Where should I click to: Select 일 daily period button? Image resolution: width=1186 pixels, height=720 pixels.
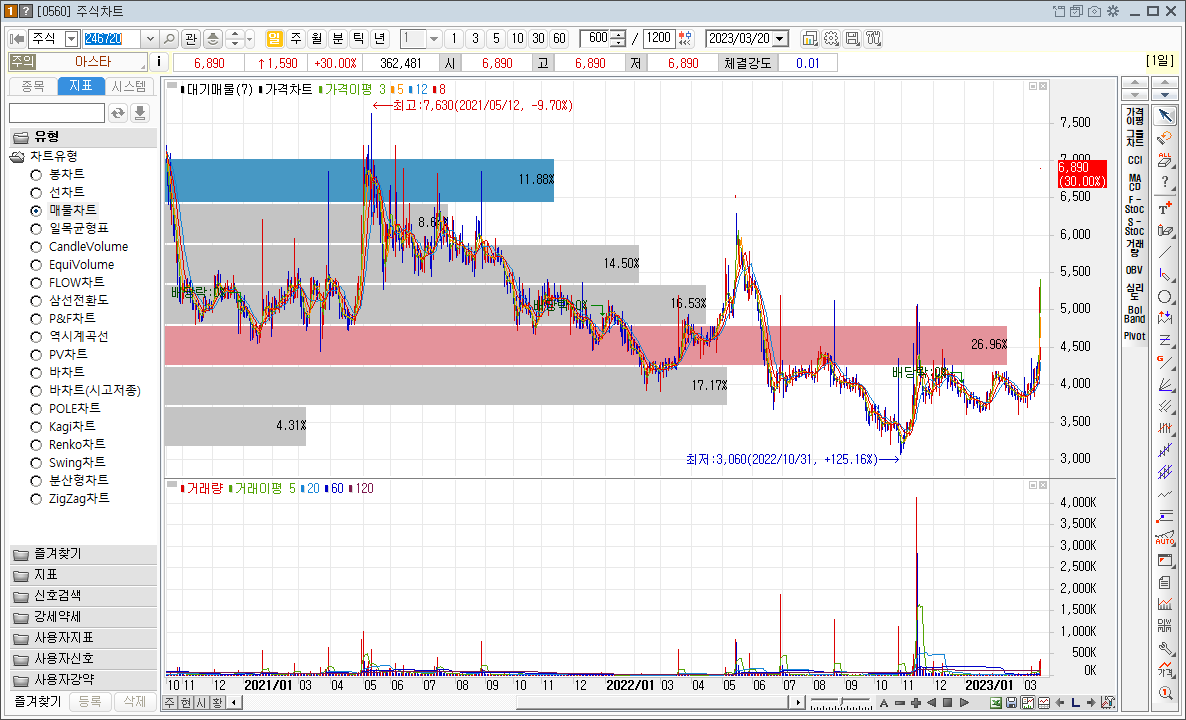click(x=275, y=39)
